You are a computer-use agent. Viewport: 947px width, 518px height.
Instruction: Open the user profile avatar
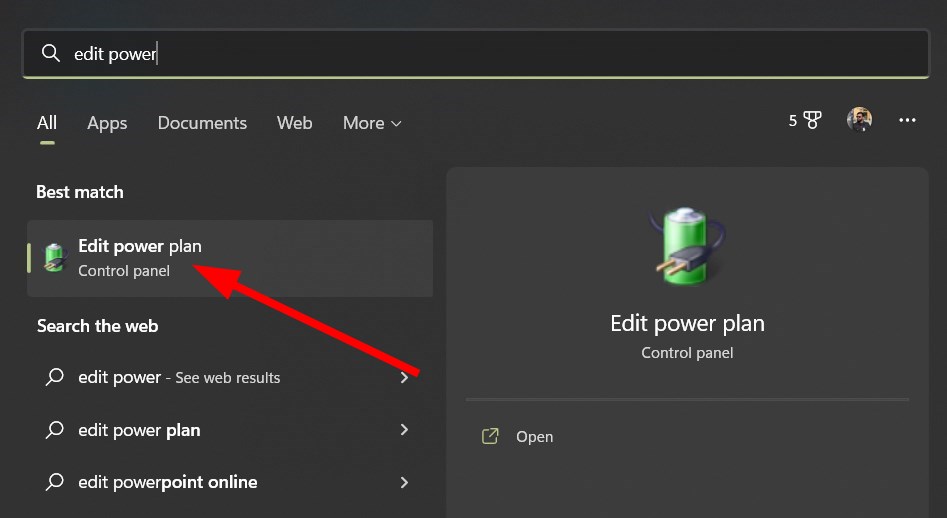point(859,120)
